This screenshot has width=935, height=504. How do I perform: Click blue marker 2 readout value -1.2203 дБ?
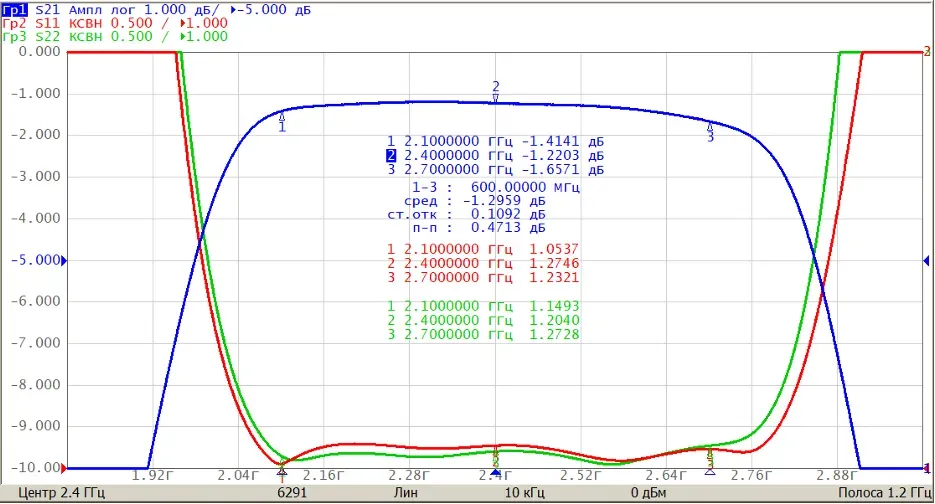[563, 156]
